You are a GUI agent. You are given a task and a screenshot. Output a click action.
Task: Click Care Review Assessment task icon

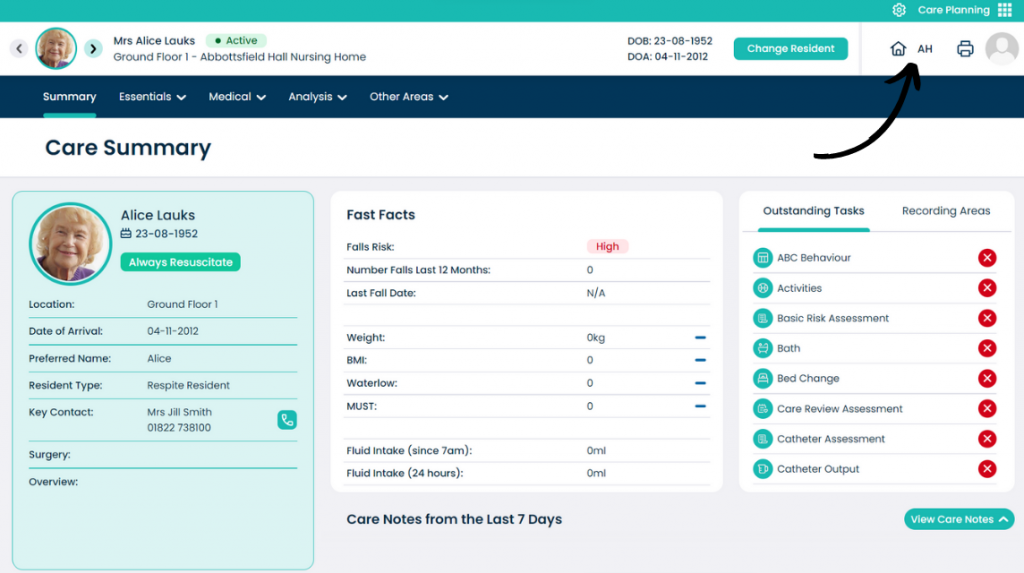pyautogui.click(x=762, y=408)
